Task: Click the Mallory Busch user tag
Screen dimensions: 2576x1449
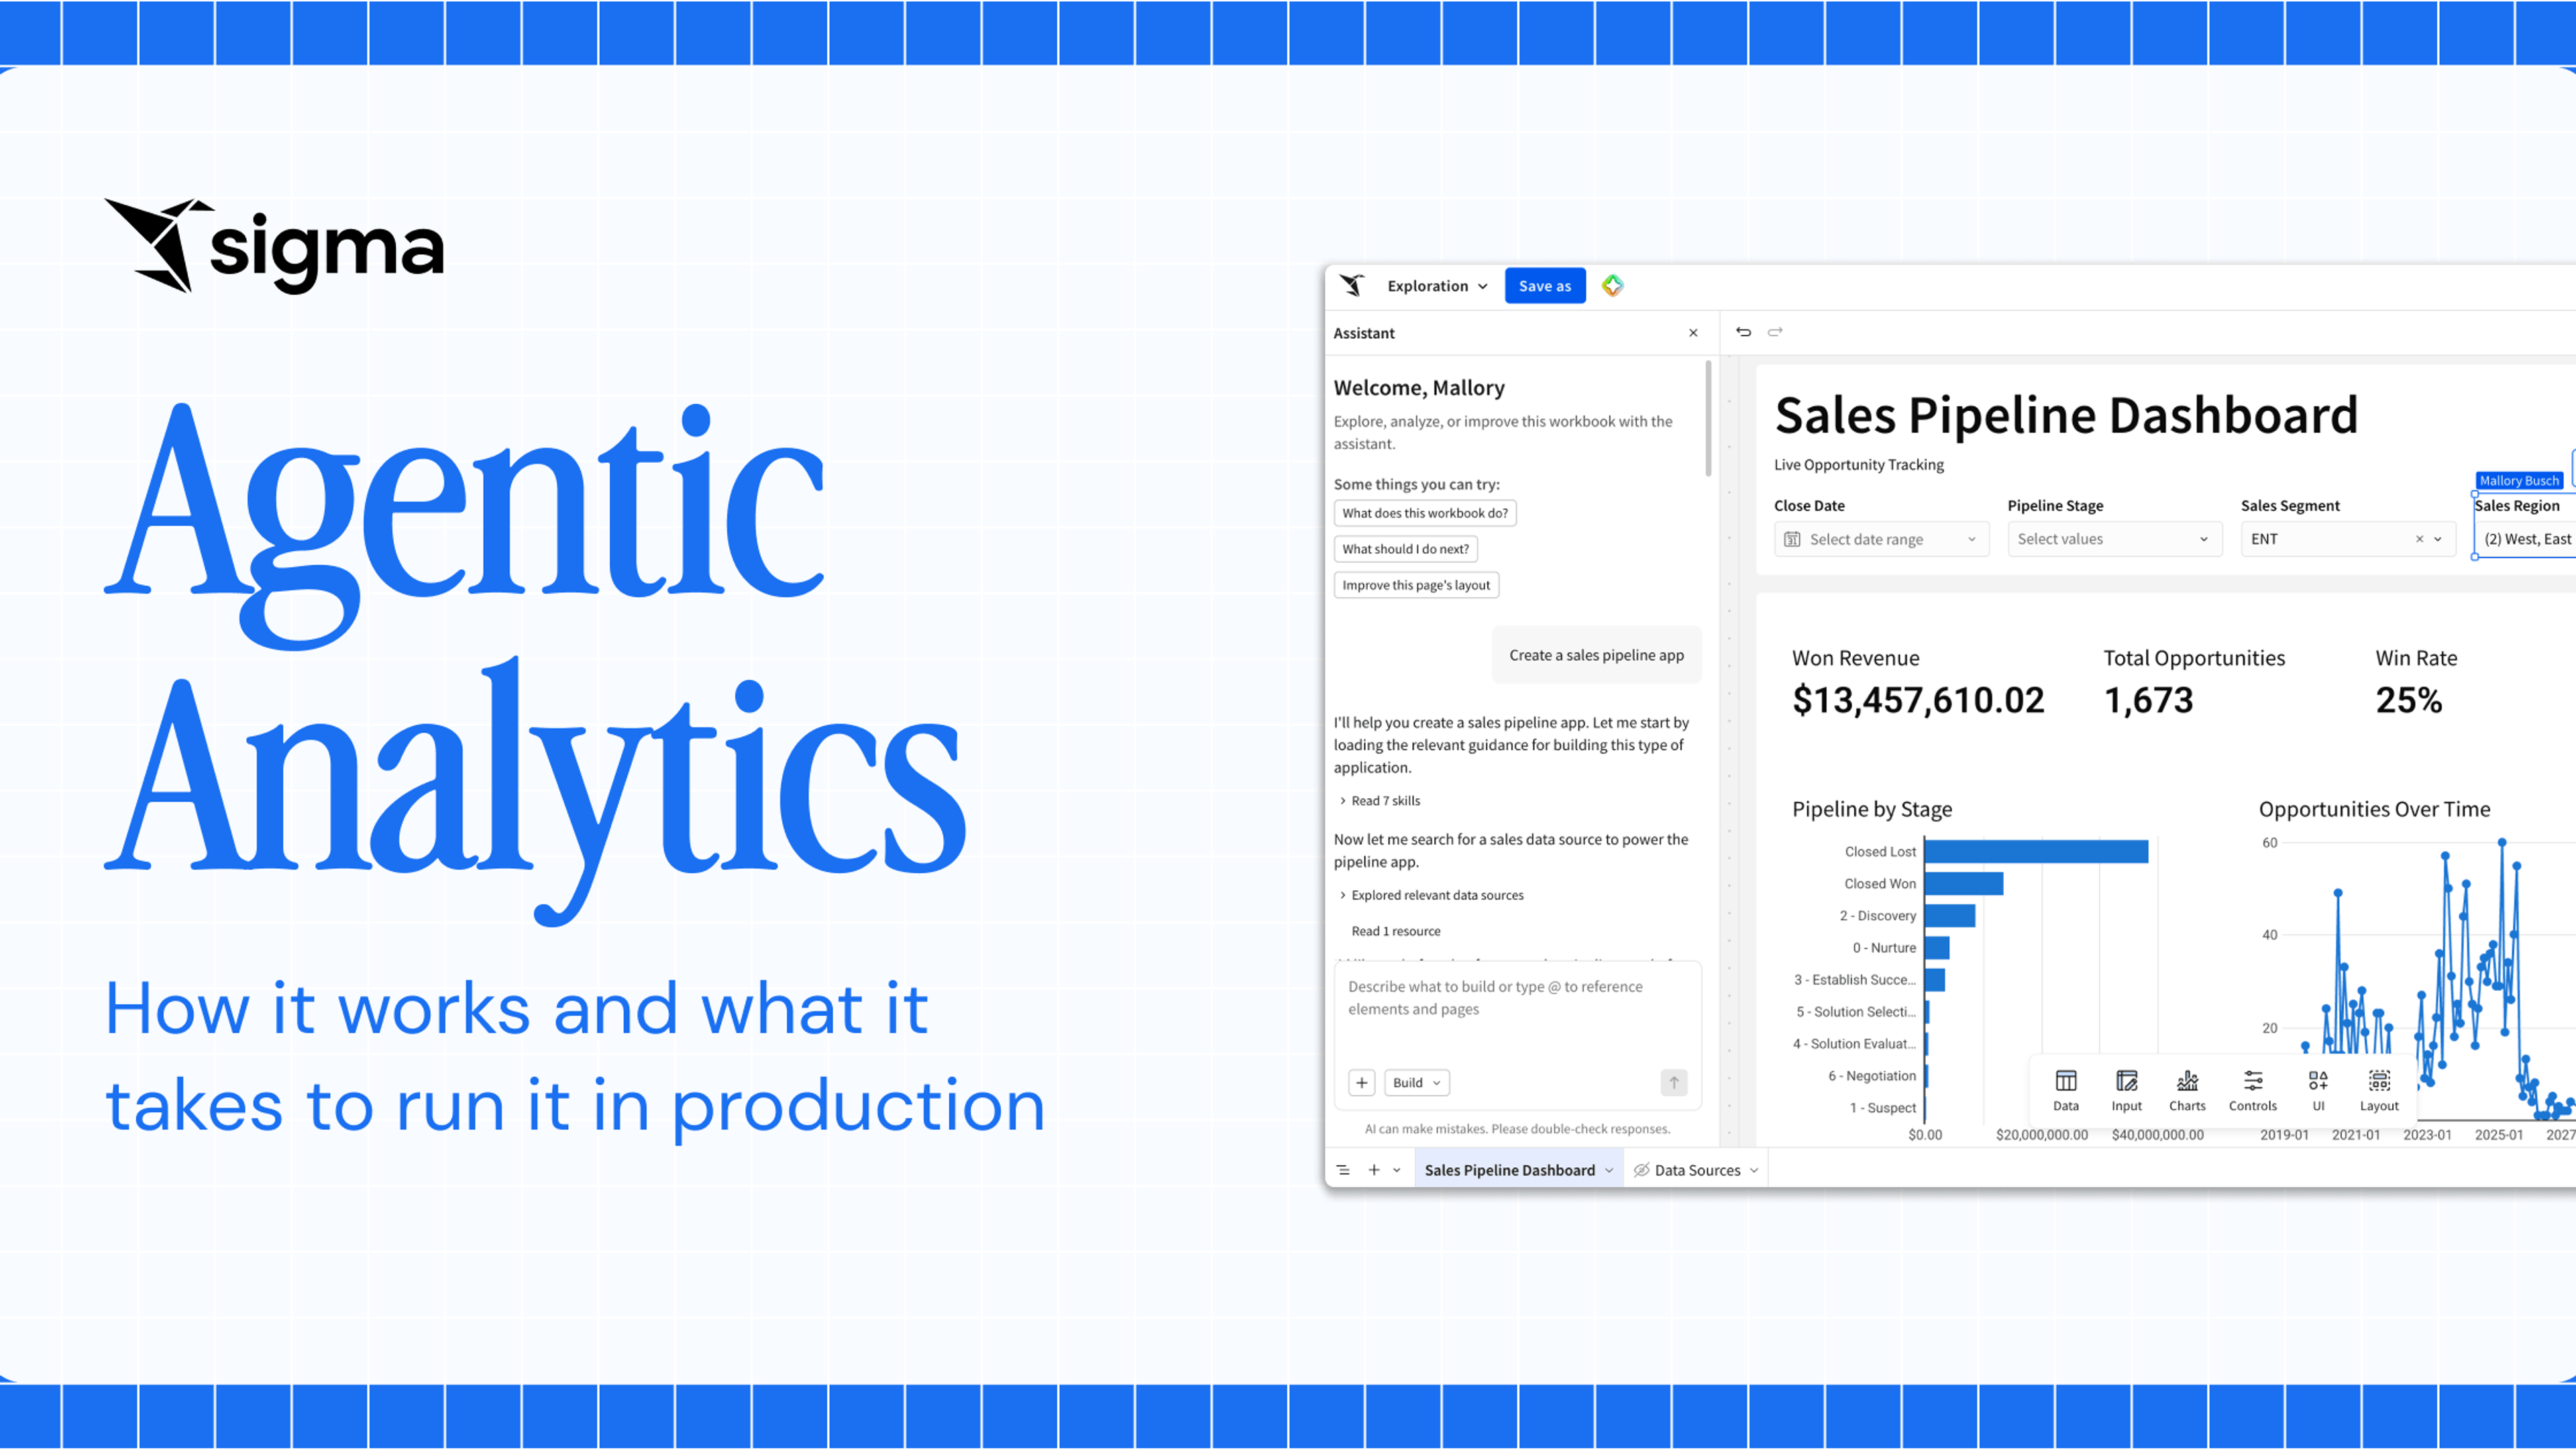Action: (2519, 481)
